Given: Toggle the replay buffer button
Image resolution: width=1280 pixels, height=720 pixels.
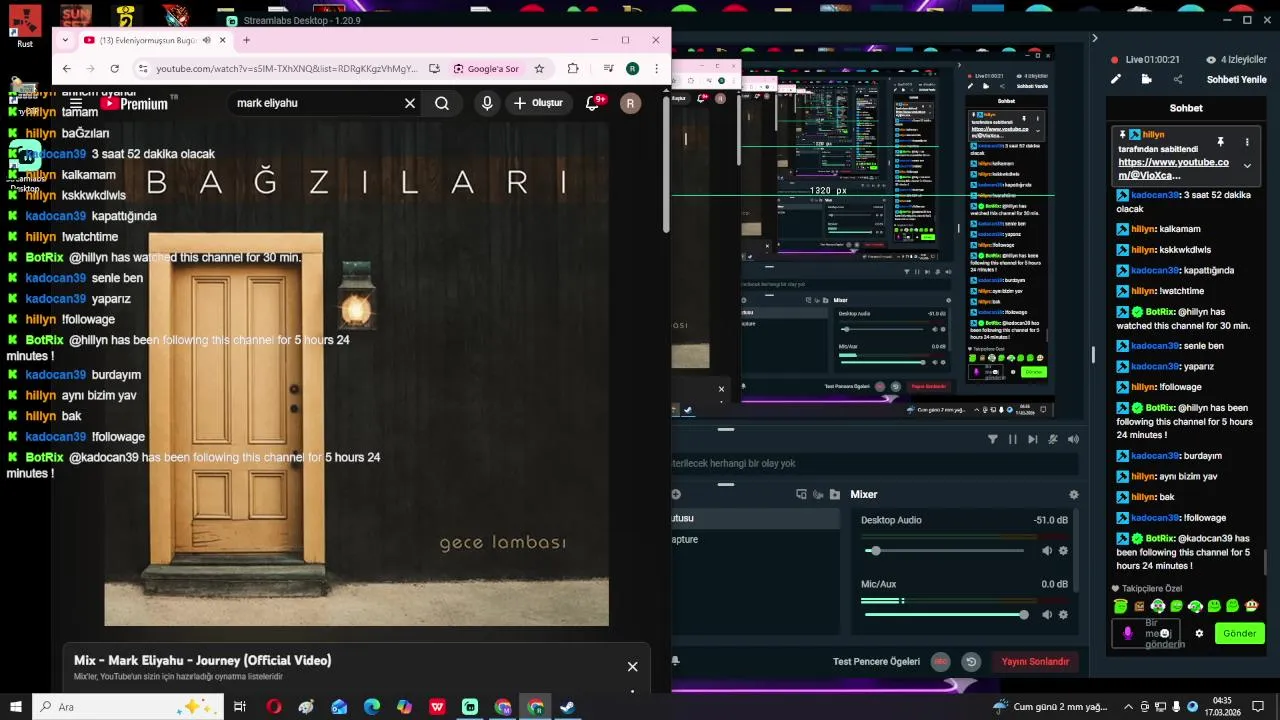Looking at the screenshot, I should coord(970,661).
